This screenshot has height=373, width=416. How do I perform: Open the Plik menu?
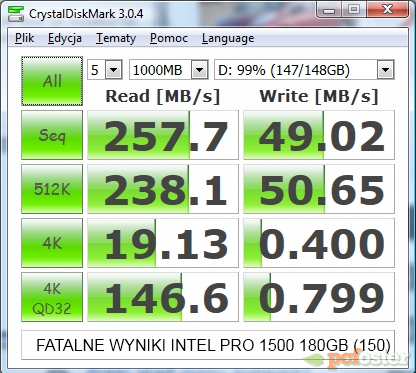[24, 38]
